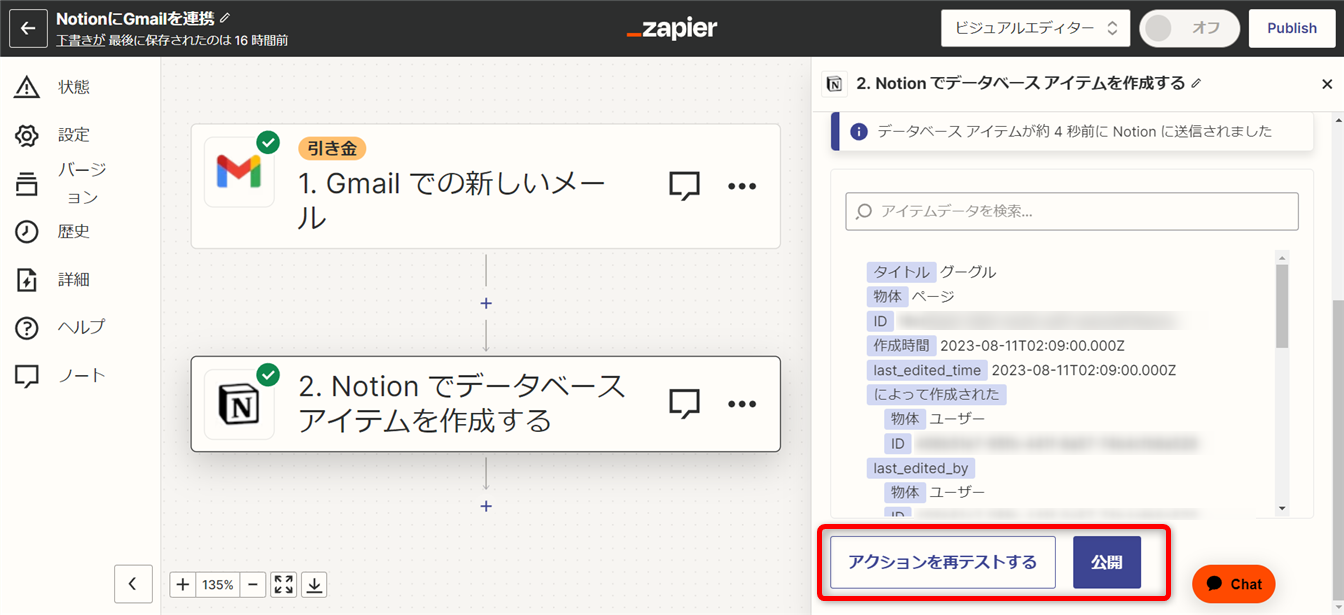Open the ビジュアルエディター dropdown
1344x615 pixels.
[x=1035, y=28]
